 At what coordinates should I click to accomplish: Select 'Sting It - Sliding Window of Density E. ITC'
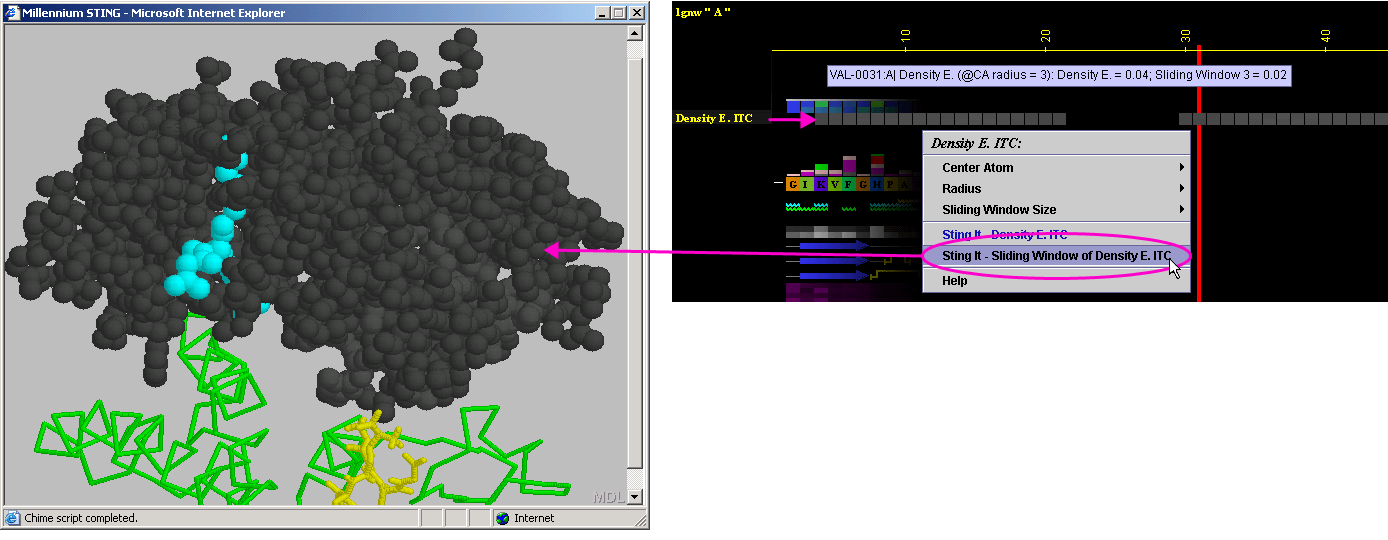1056,256
